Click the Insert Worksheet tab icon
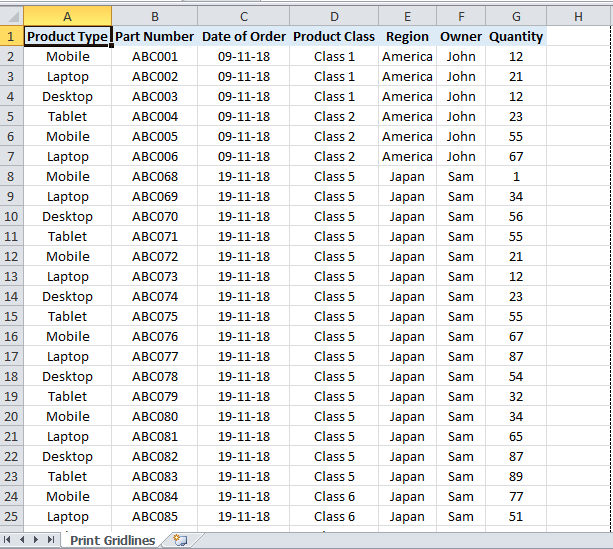 point(180,540)
